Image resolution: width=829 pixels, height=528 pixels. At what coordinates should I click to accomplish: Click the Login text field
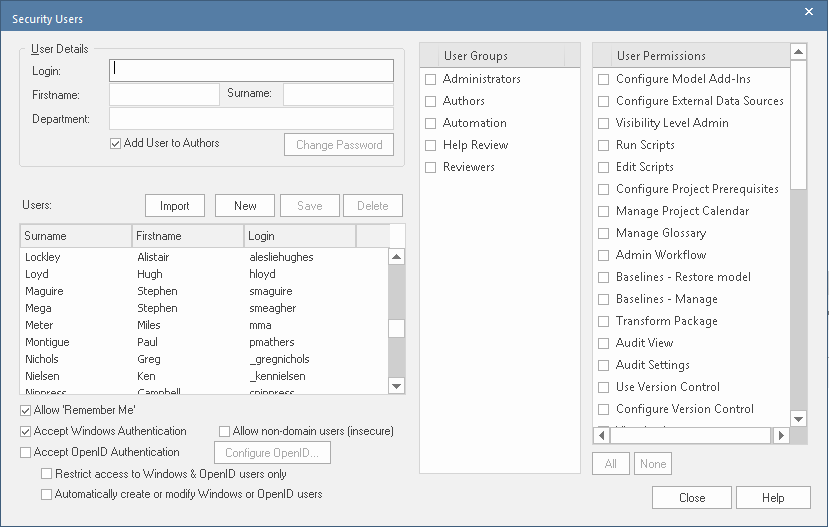click(251, 70)
